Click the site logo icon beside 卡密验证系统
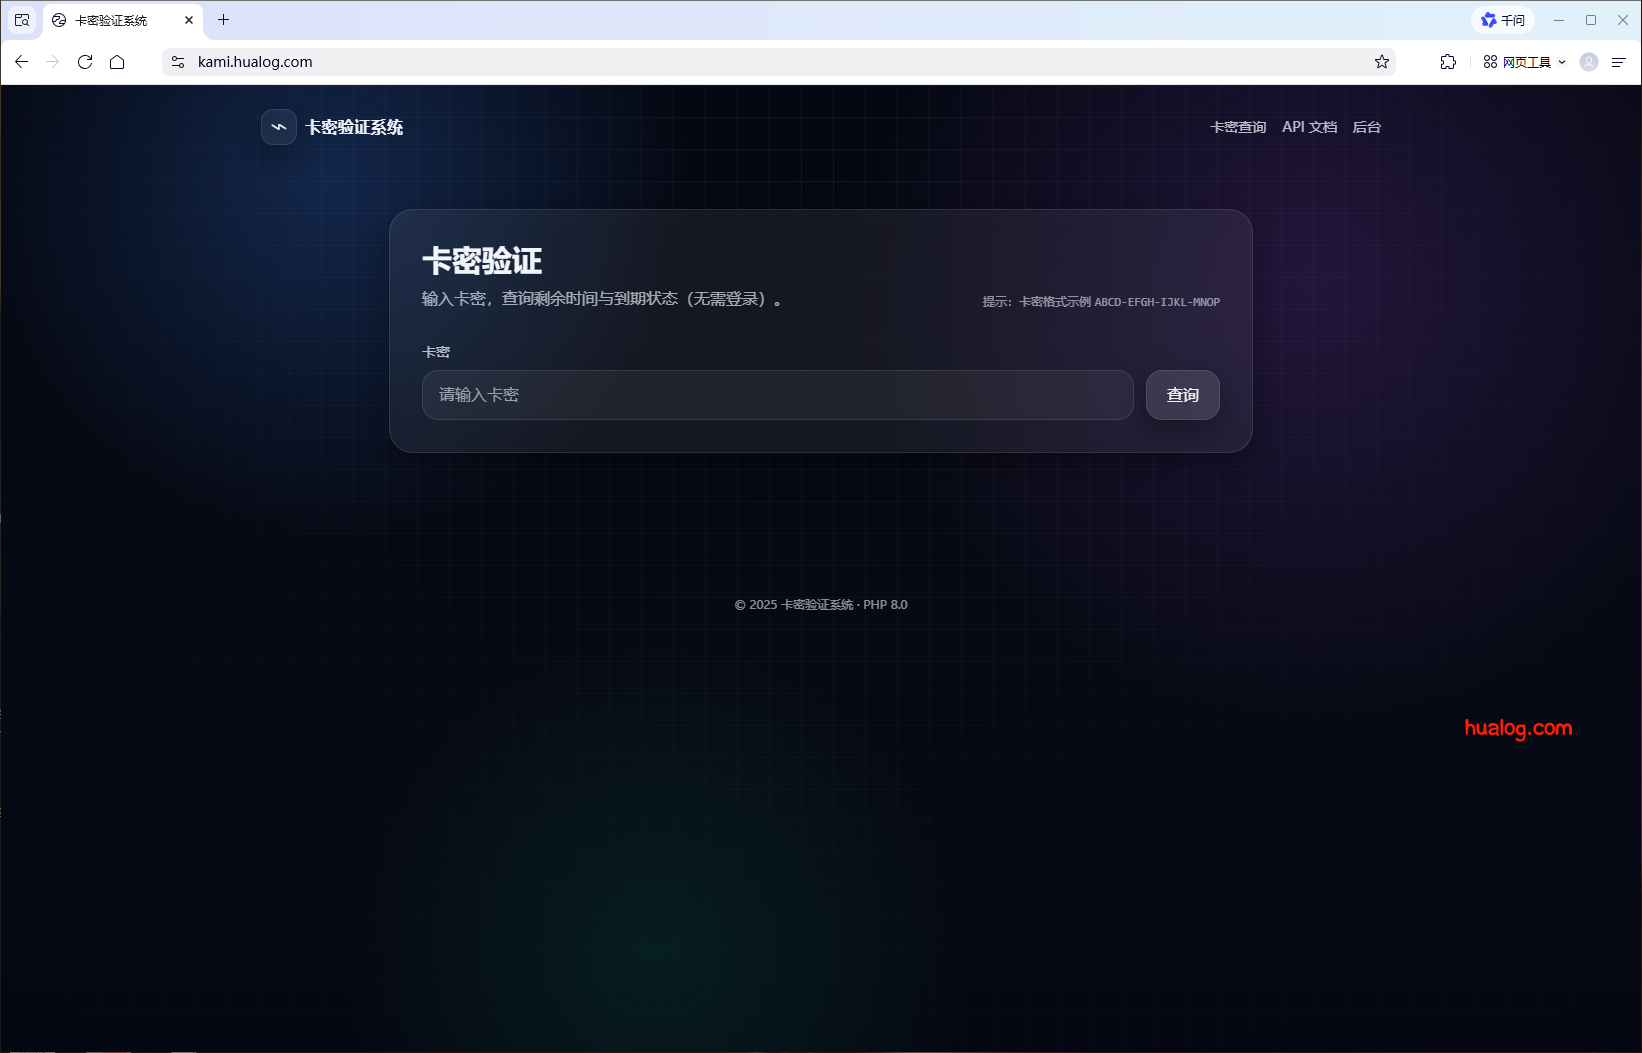1642x1053 pixels. pos(278,127)
